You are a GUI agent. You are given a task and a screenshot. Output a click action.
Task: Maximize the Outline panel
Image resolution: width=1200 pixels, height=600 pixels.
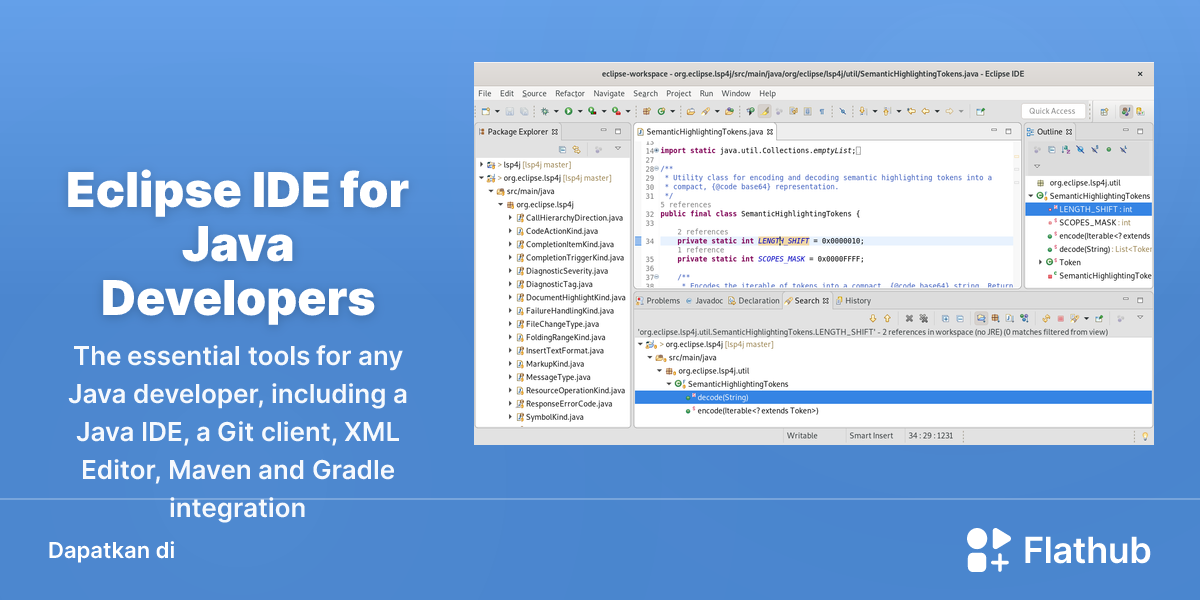tap(1140, 131)
